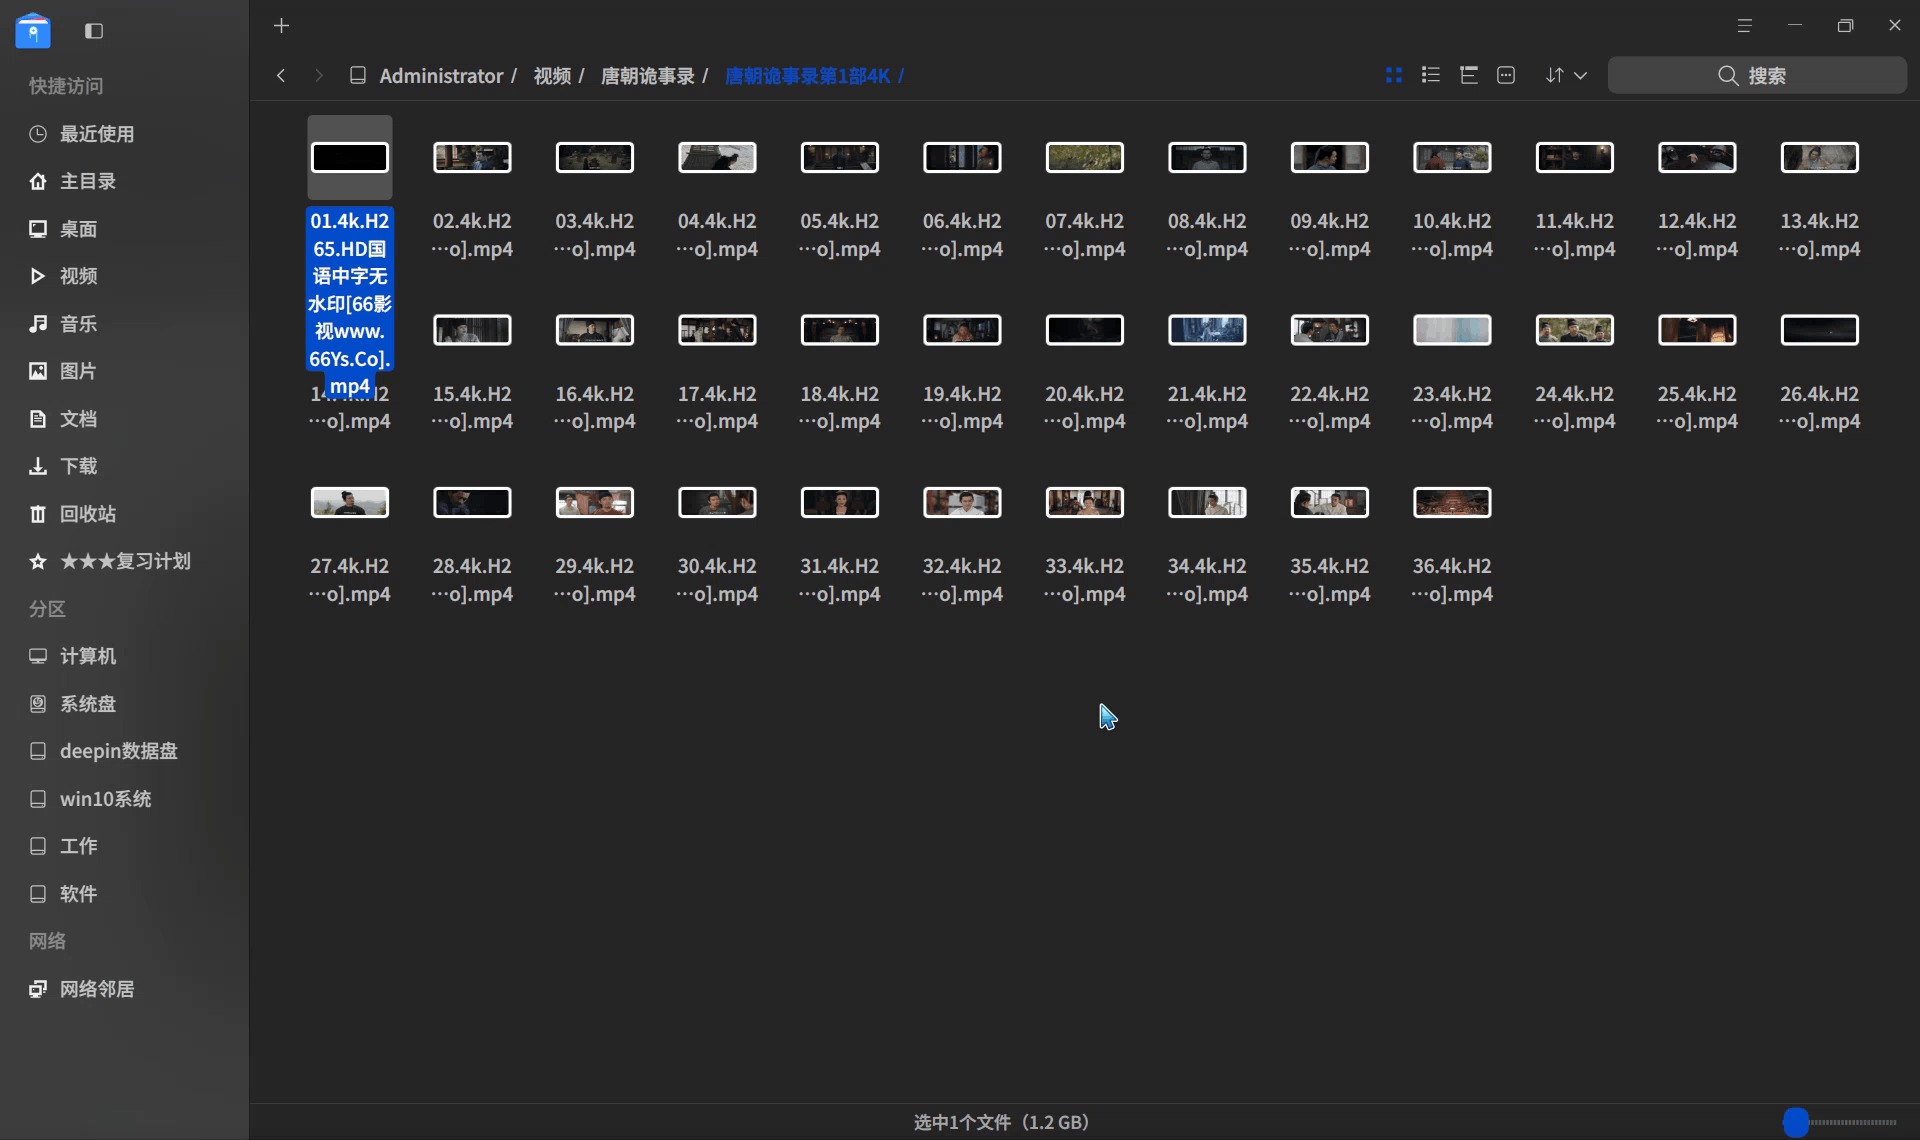Go back with the left arrow

pos(281,75)
